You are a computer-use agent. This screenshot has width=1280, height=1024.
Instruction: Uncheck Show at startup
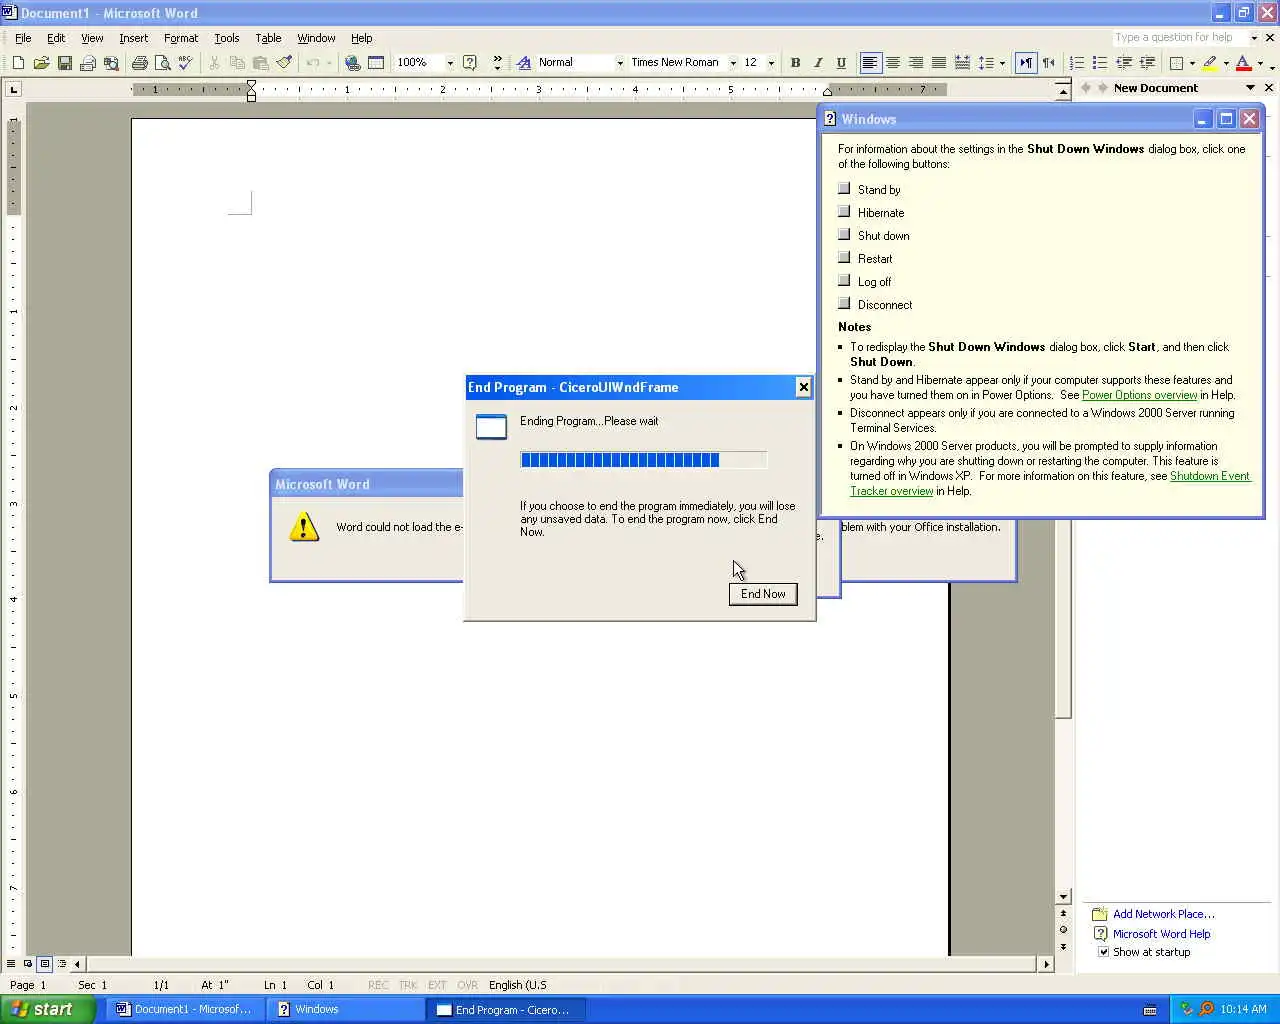pos(1104,952)
